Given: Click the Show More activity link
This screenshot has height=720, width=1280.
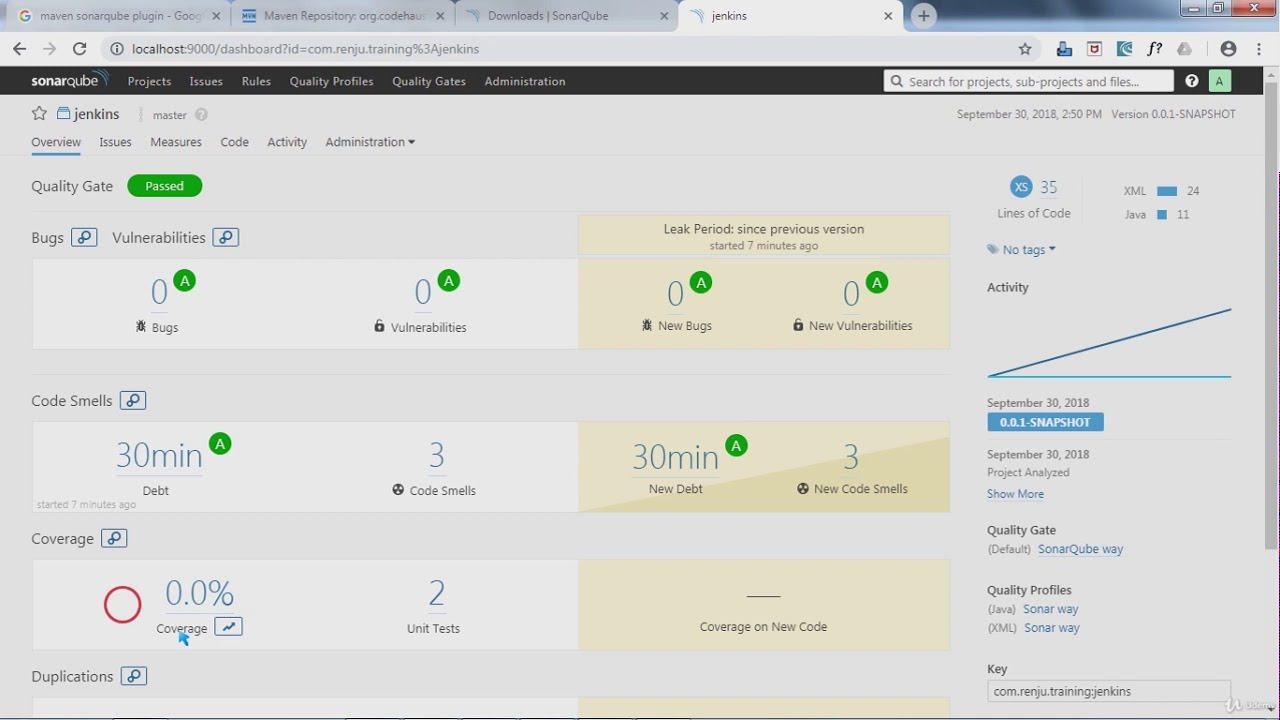Looking at the screenshot, I should pyautogui.click(x=1015, y=494).
